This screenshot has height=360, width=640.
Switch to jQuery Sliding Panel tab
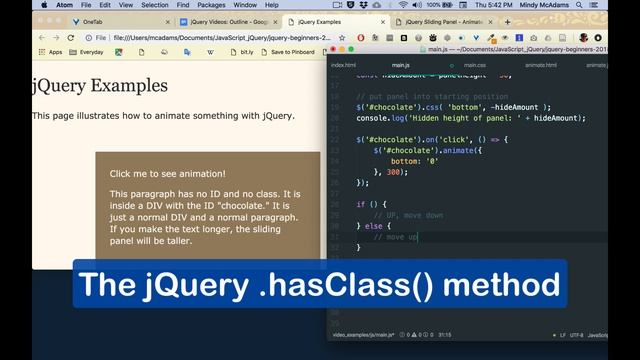click(444, 22)
